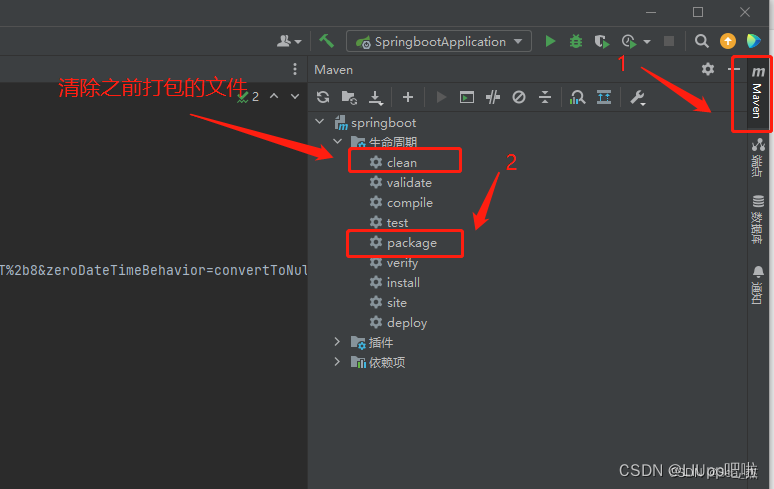Execute Maven goal icon
The height and width of the screenshot is (489, 774).
click(x=466, y=97)
